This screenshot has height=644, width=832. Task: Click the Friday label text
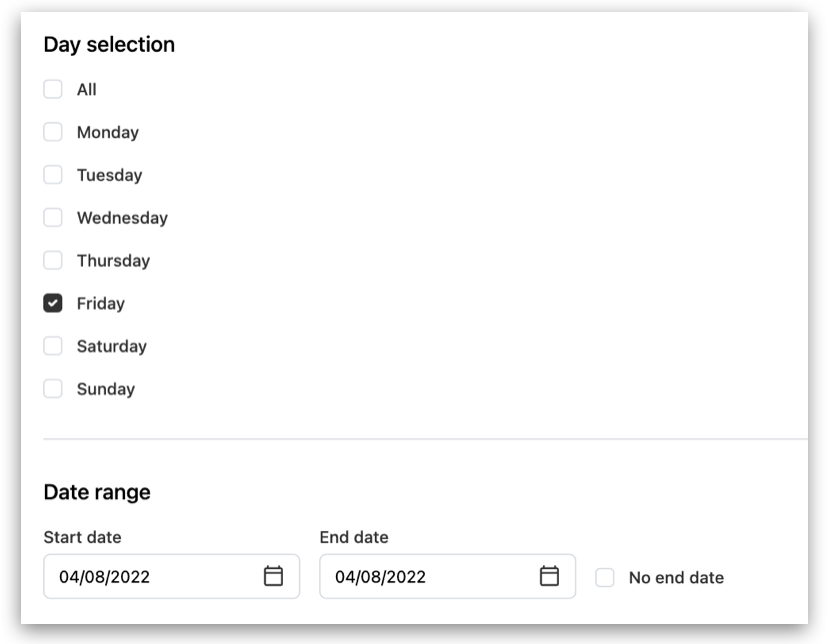[101, 303]
